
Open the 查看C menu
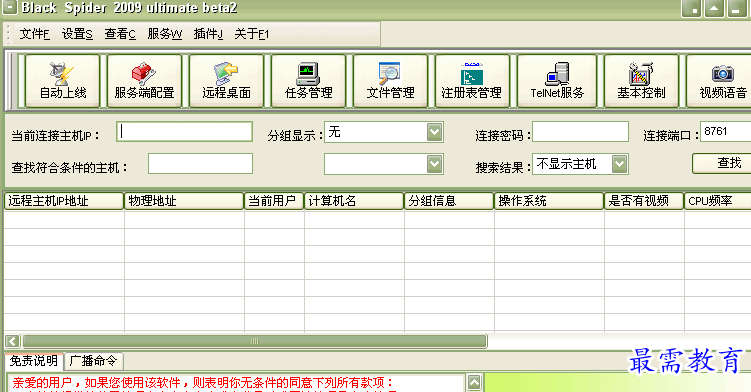pos(120,34)
